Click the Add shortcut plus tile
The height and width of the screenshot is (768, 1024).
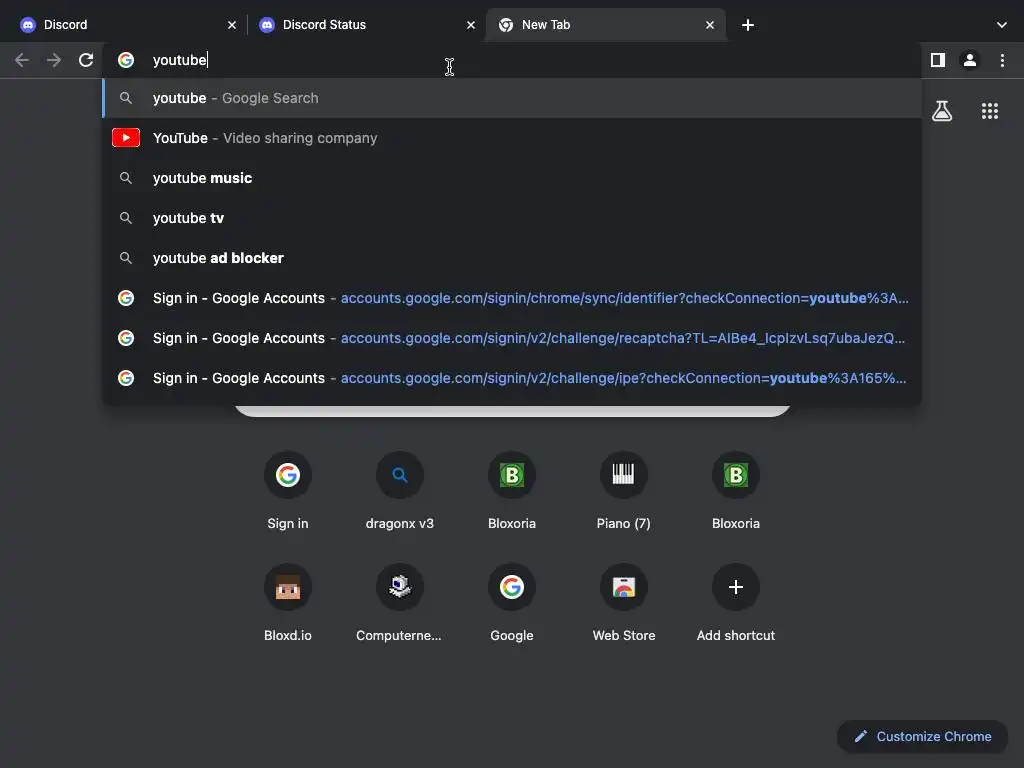tap(735, 603)
